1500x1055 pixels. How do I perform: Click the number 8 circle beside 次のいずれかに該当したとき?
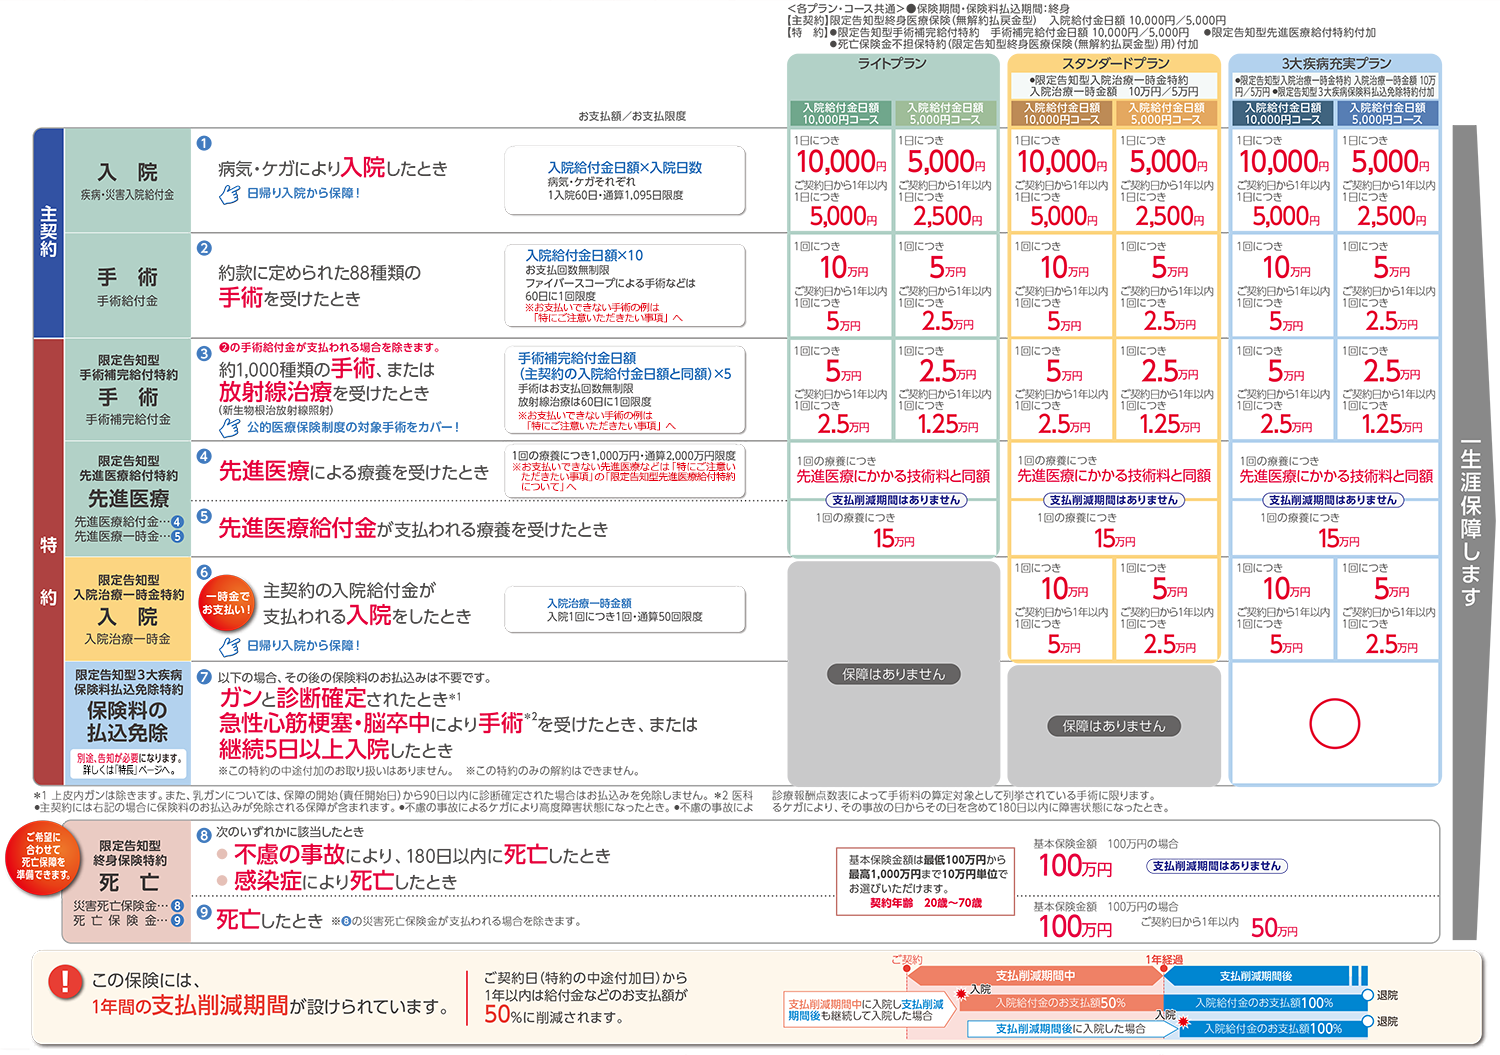[204, 834]
